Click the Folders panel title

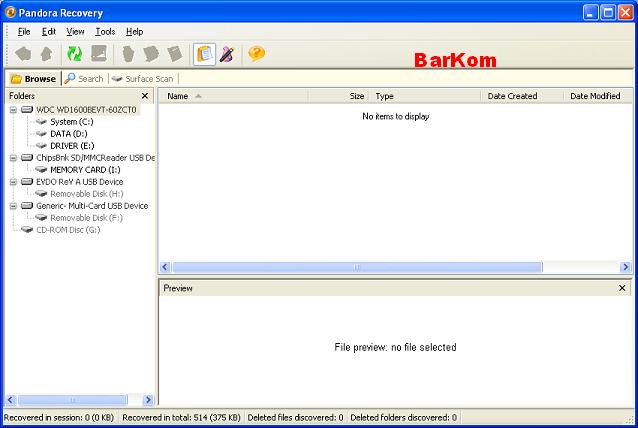[x=22, y=96]
